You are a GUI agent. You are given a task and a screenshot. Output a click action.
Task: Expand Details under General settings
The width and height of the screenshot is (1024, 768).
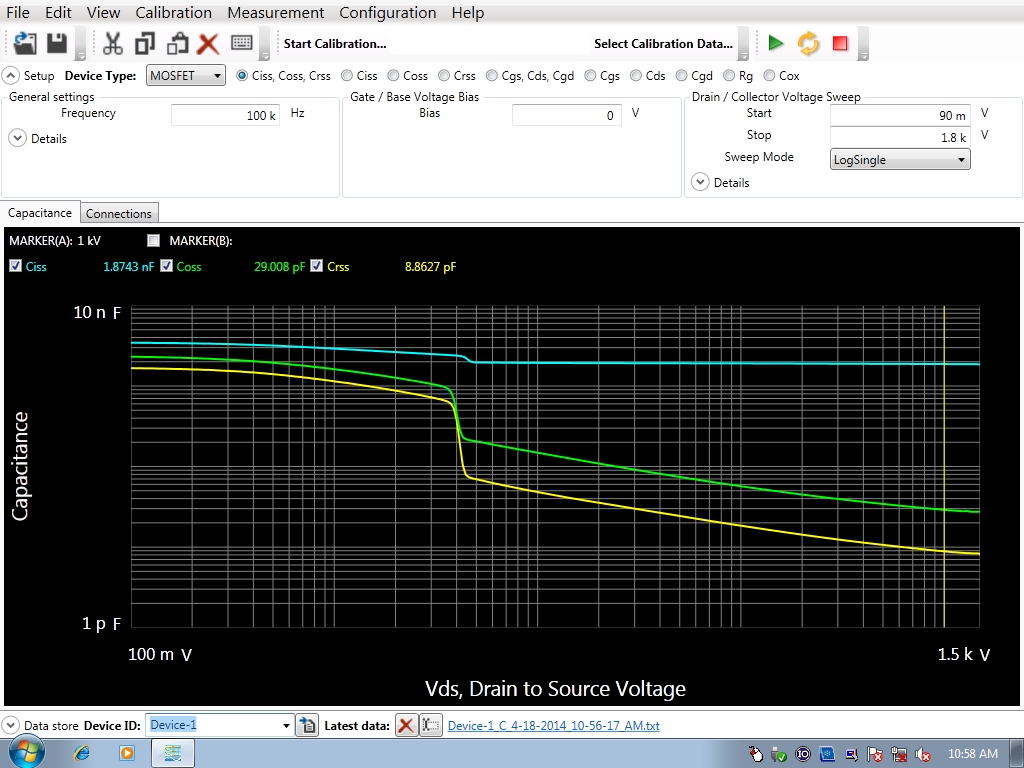[x=18, y=139]
